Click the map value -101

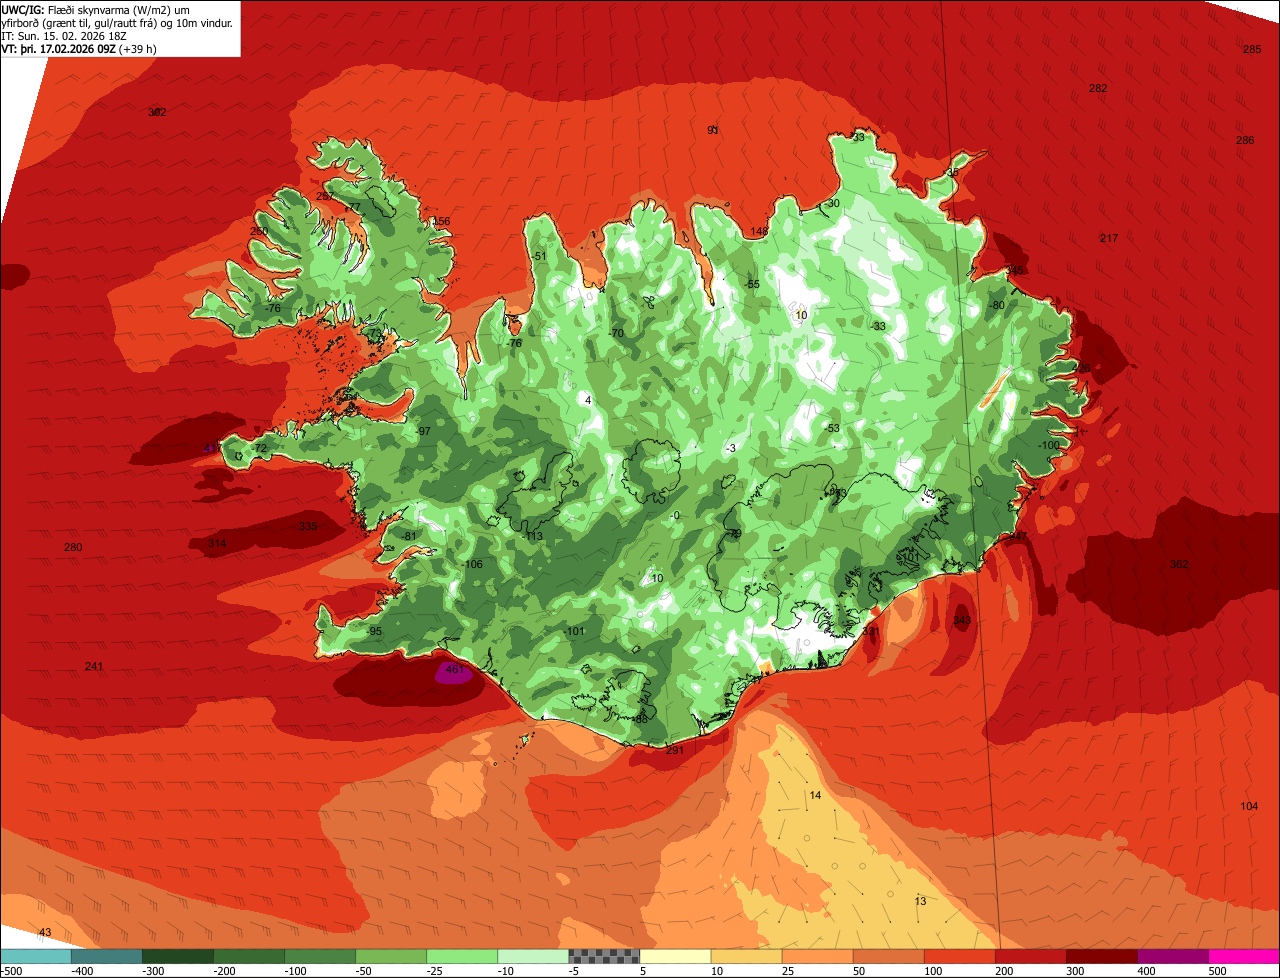coord(575,631)
